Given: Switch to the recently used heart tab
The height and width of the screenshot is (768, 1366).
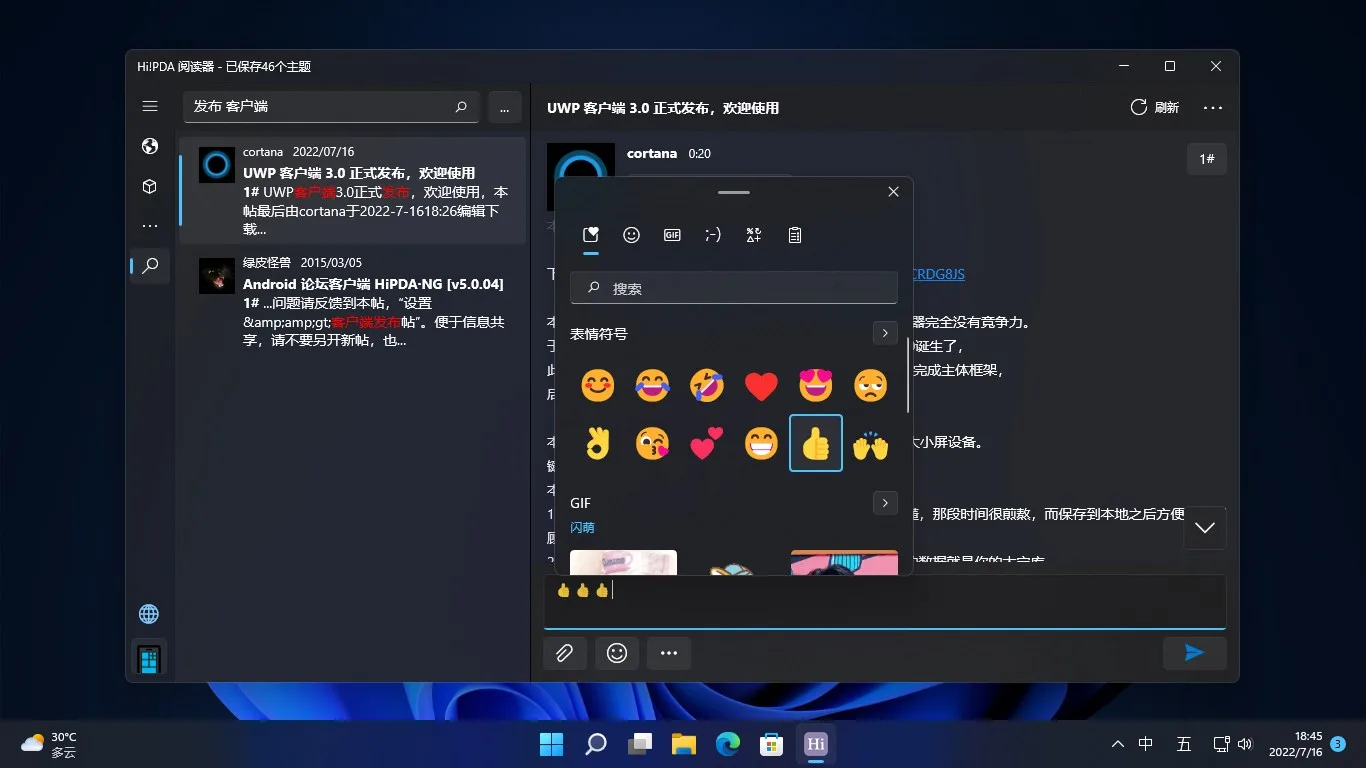Looking at the screenshot, I should (591, 235).
